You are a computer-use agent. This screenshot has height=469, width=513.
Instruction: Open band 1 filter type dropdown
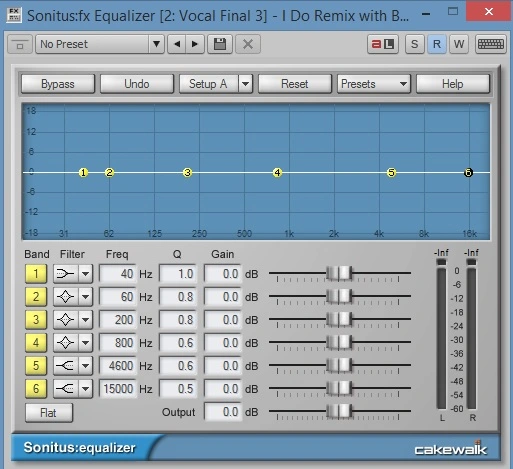tap(86, 274)
